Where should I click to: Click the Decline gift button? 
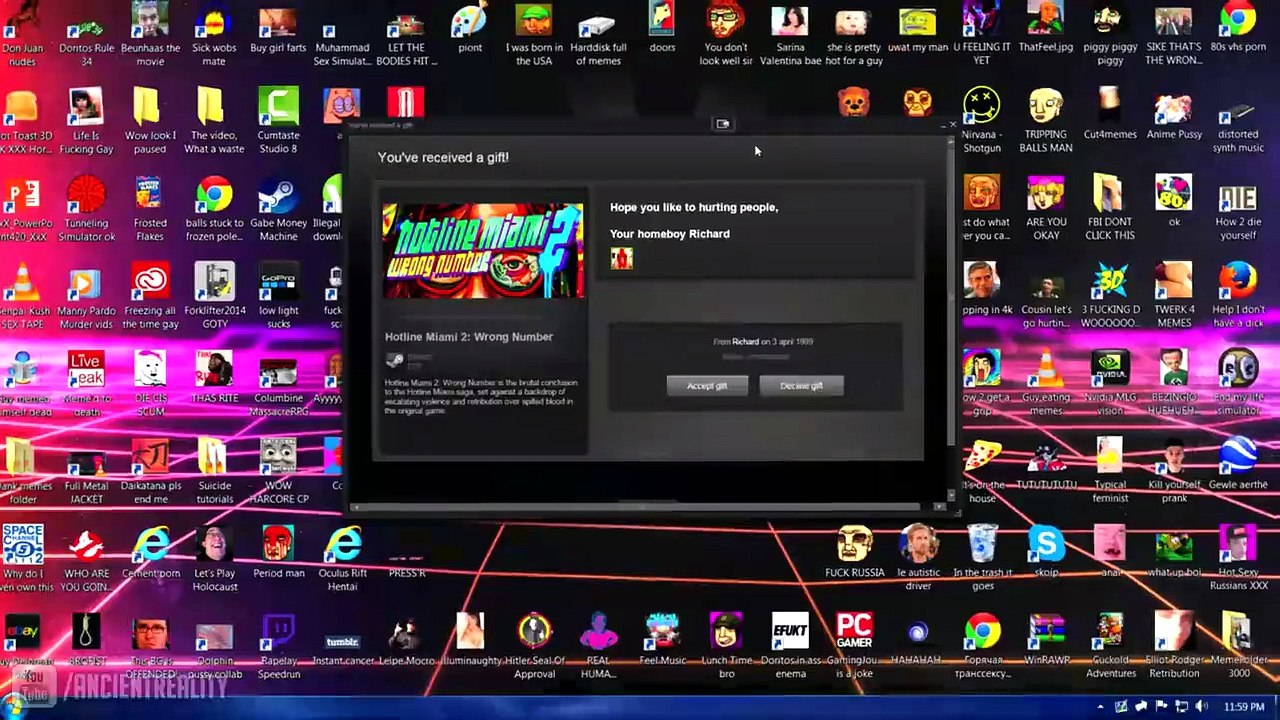801,386
